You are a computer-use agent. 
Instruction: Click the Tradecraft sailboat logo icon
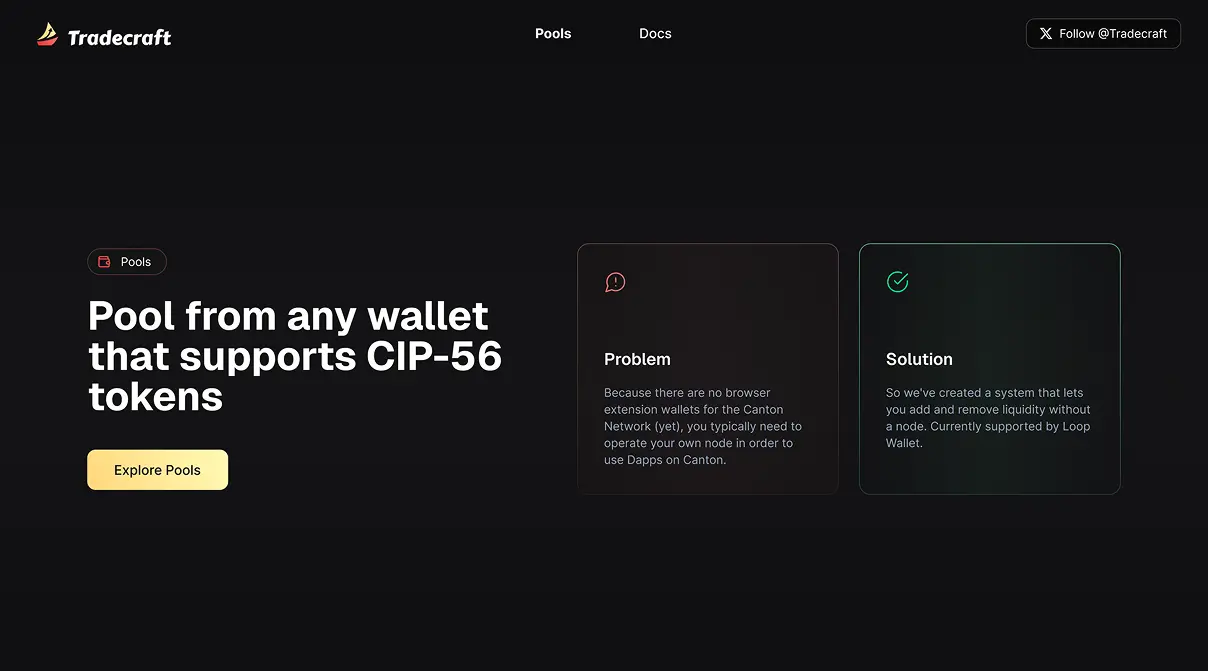click(x=47, y=35)
